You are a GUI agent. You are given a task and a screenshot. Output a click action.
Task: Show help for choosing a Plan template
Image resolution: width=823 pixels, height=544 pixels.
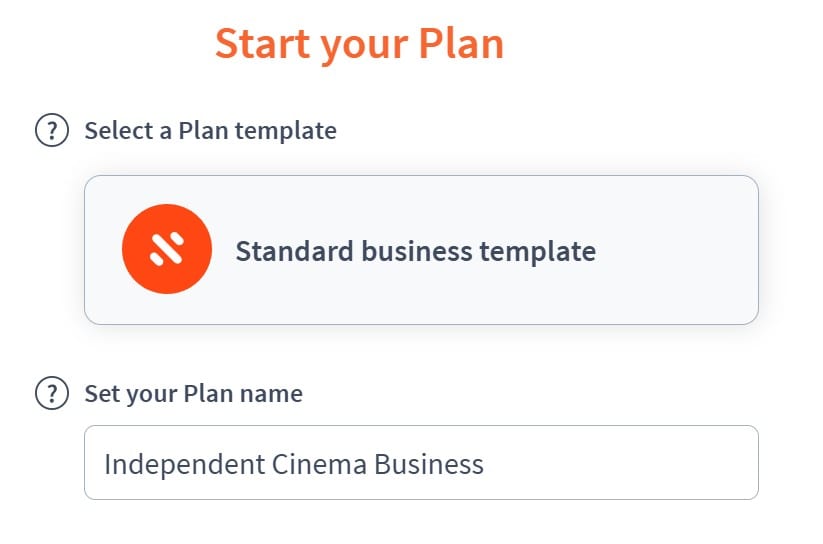pos(51,130)
